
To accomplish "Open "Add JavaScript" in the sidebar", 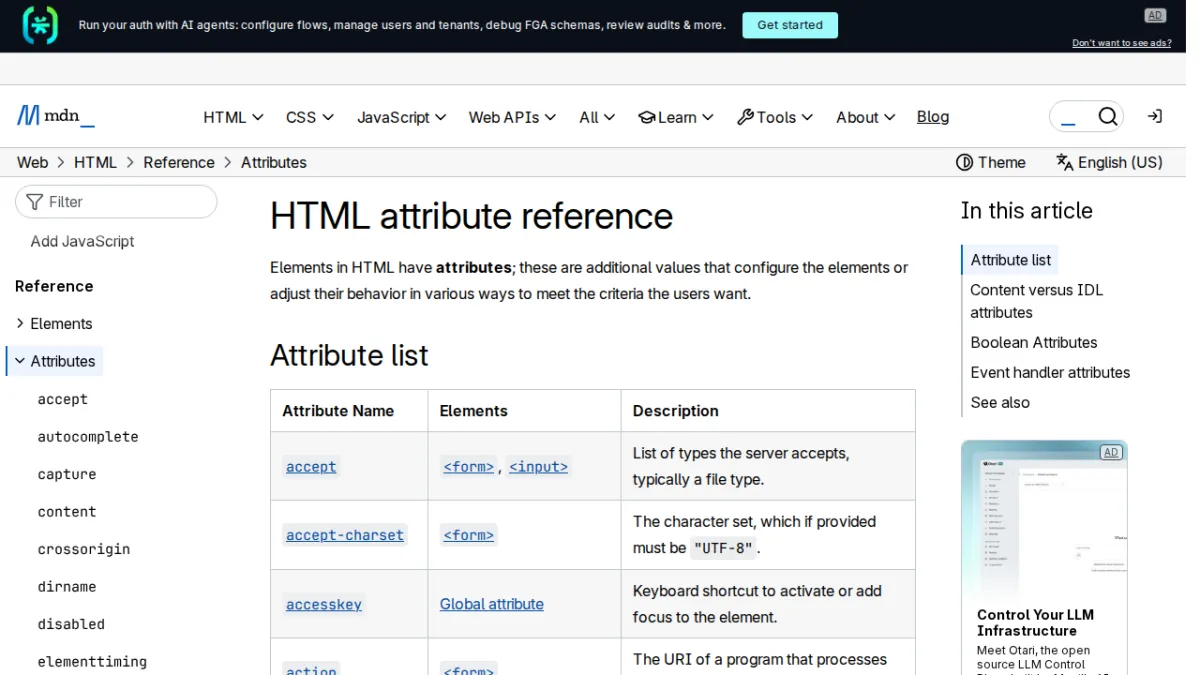I will point(82,241).
